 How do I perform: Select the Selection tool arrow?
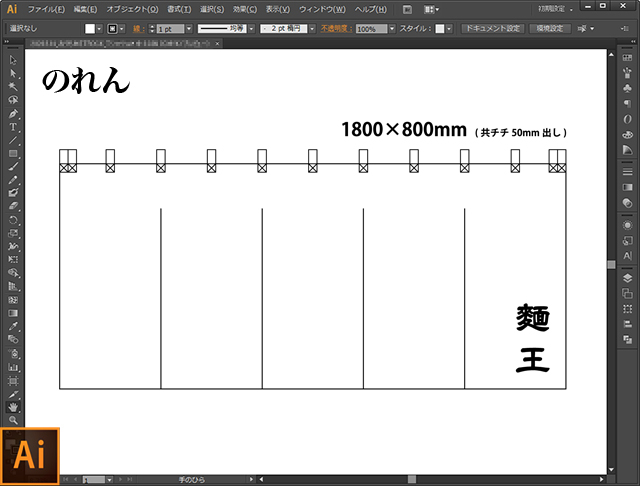pyautogui.click(x=13, y=60)
